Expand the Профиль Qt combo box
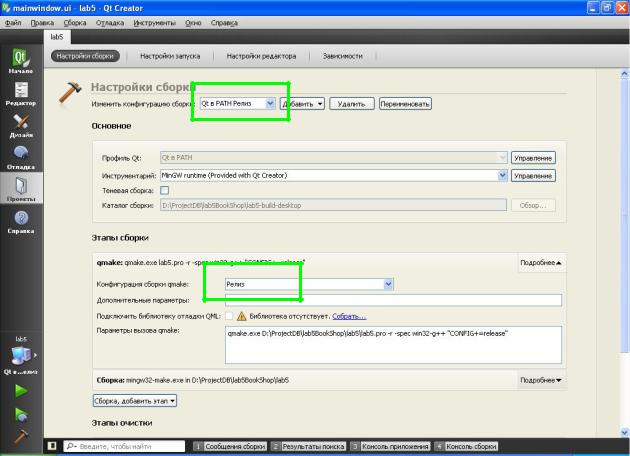The height and width of the screenshot is (456, 630). click(x=333, y=157)
